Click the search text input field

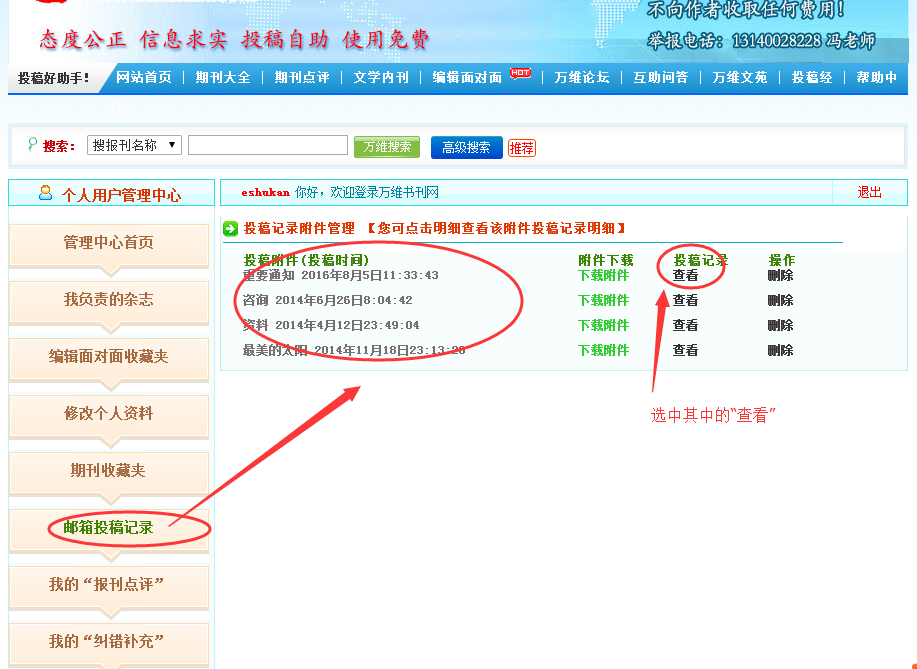pyautogui.click(x=267, y=145)
